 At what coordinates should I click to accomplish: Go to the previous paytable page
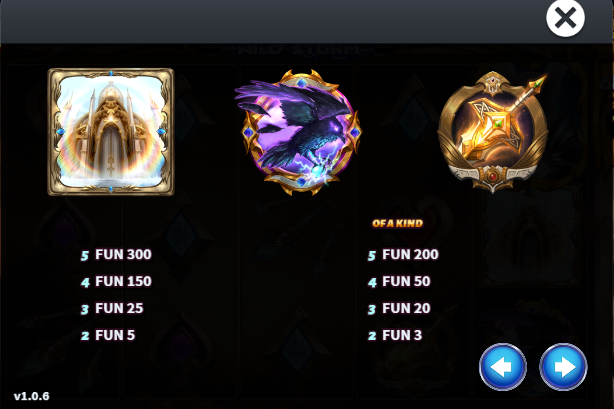point(503,367)
